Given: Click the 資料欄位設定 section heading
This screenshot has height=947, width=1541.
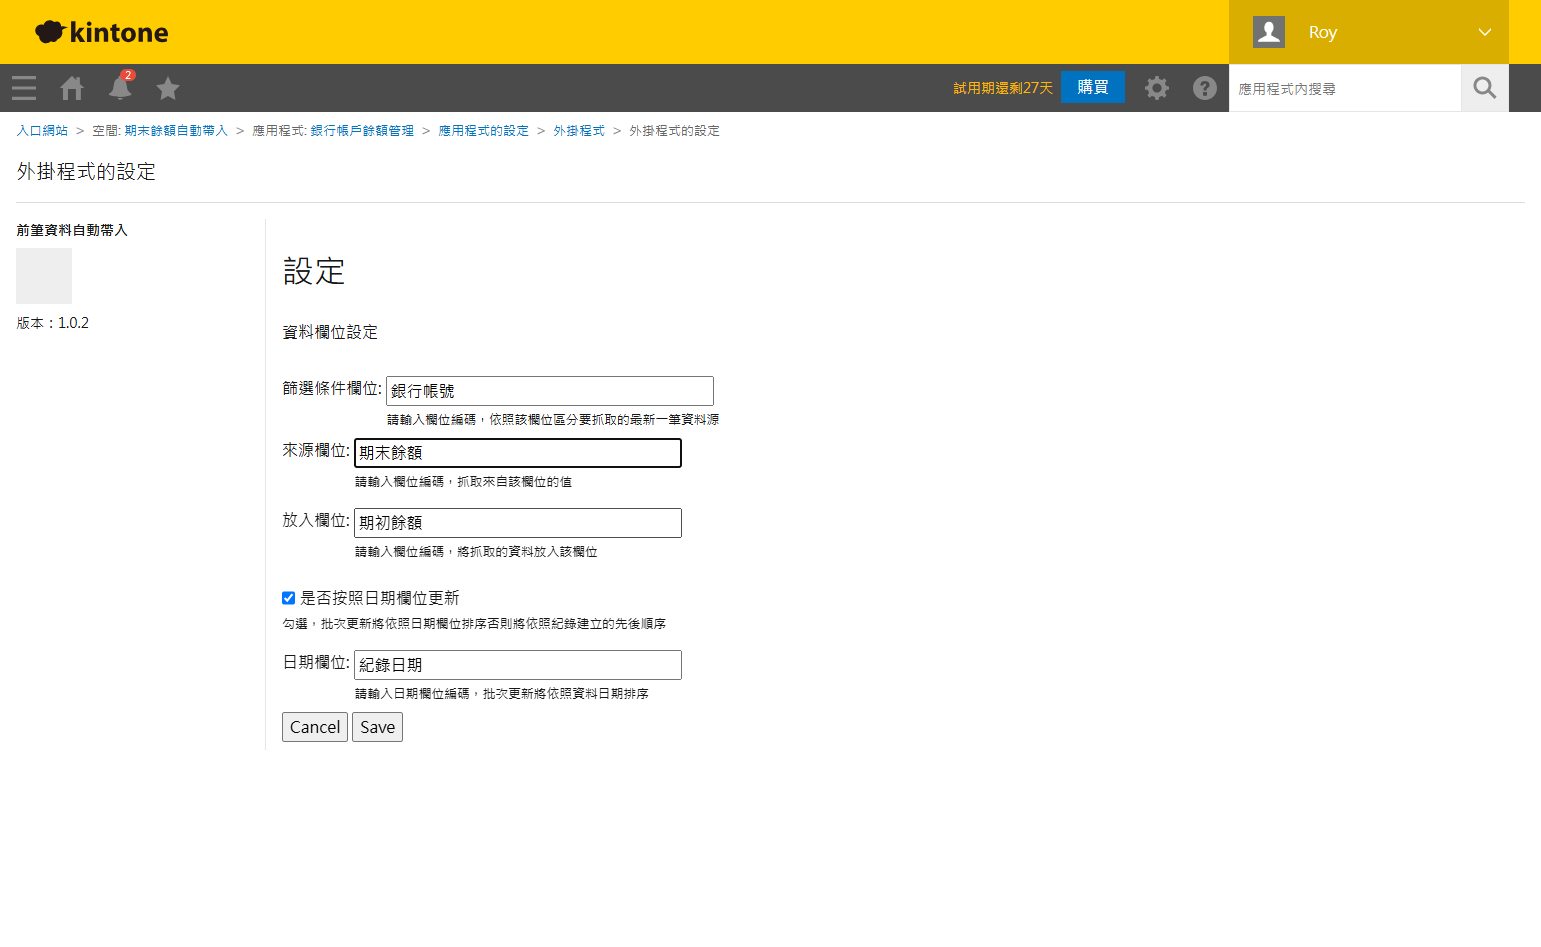Looking at the screenshot, I should point(330,332).
